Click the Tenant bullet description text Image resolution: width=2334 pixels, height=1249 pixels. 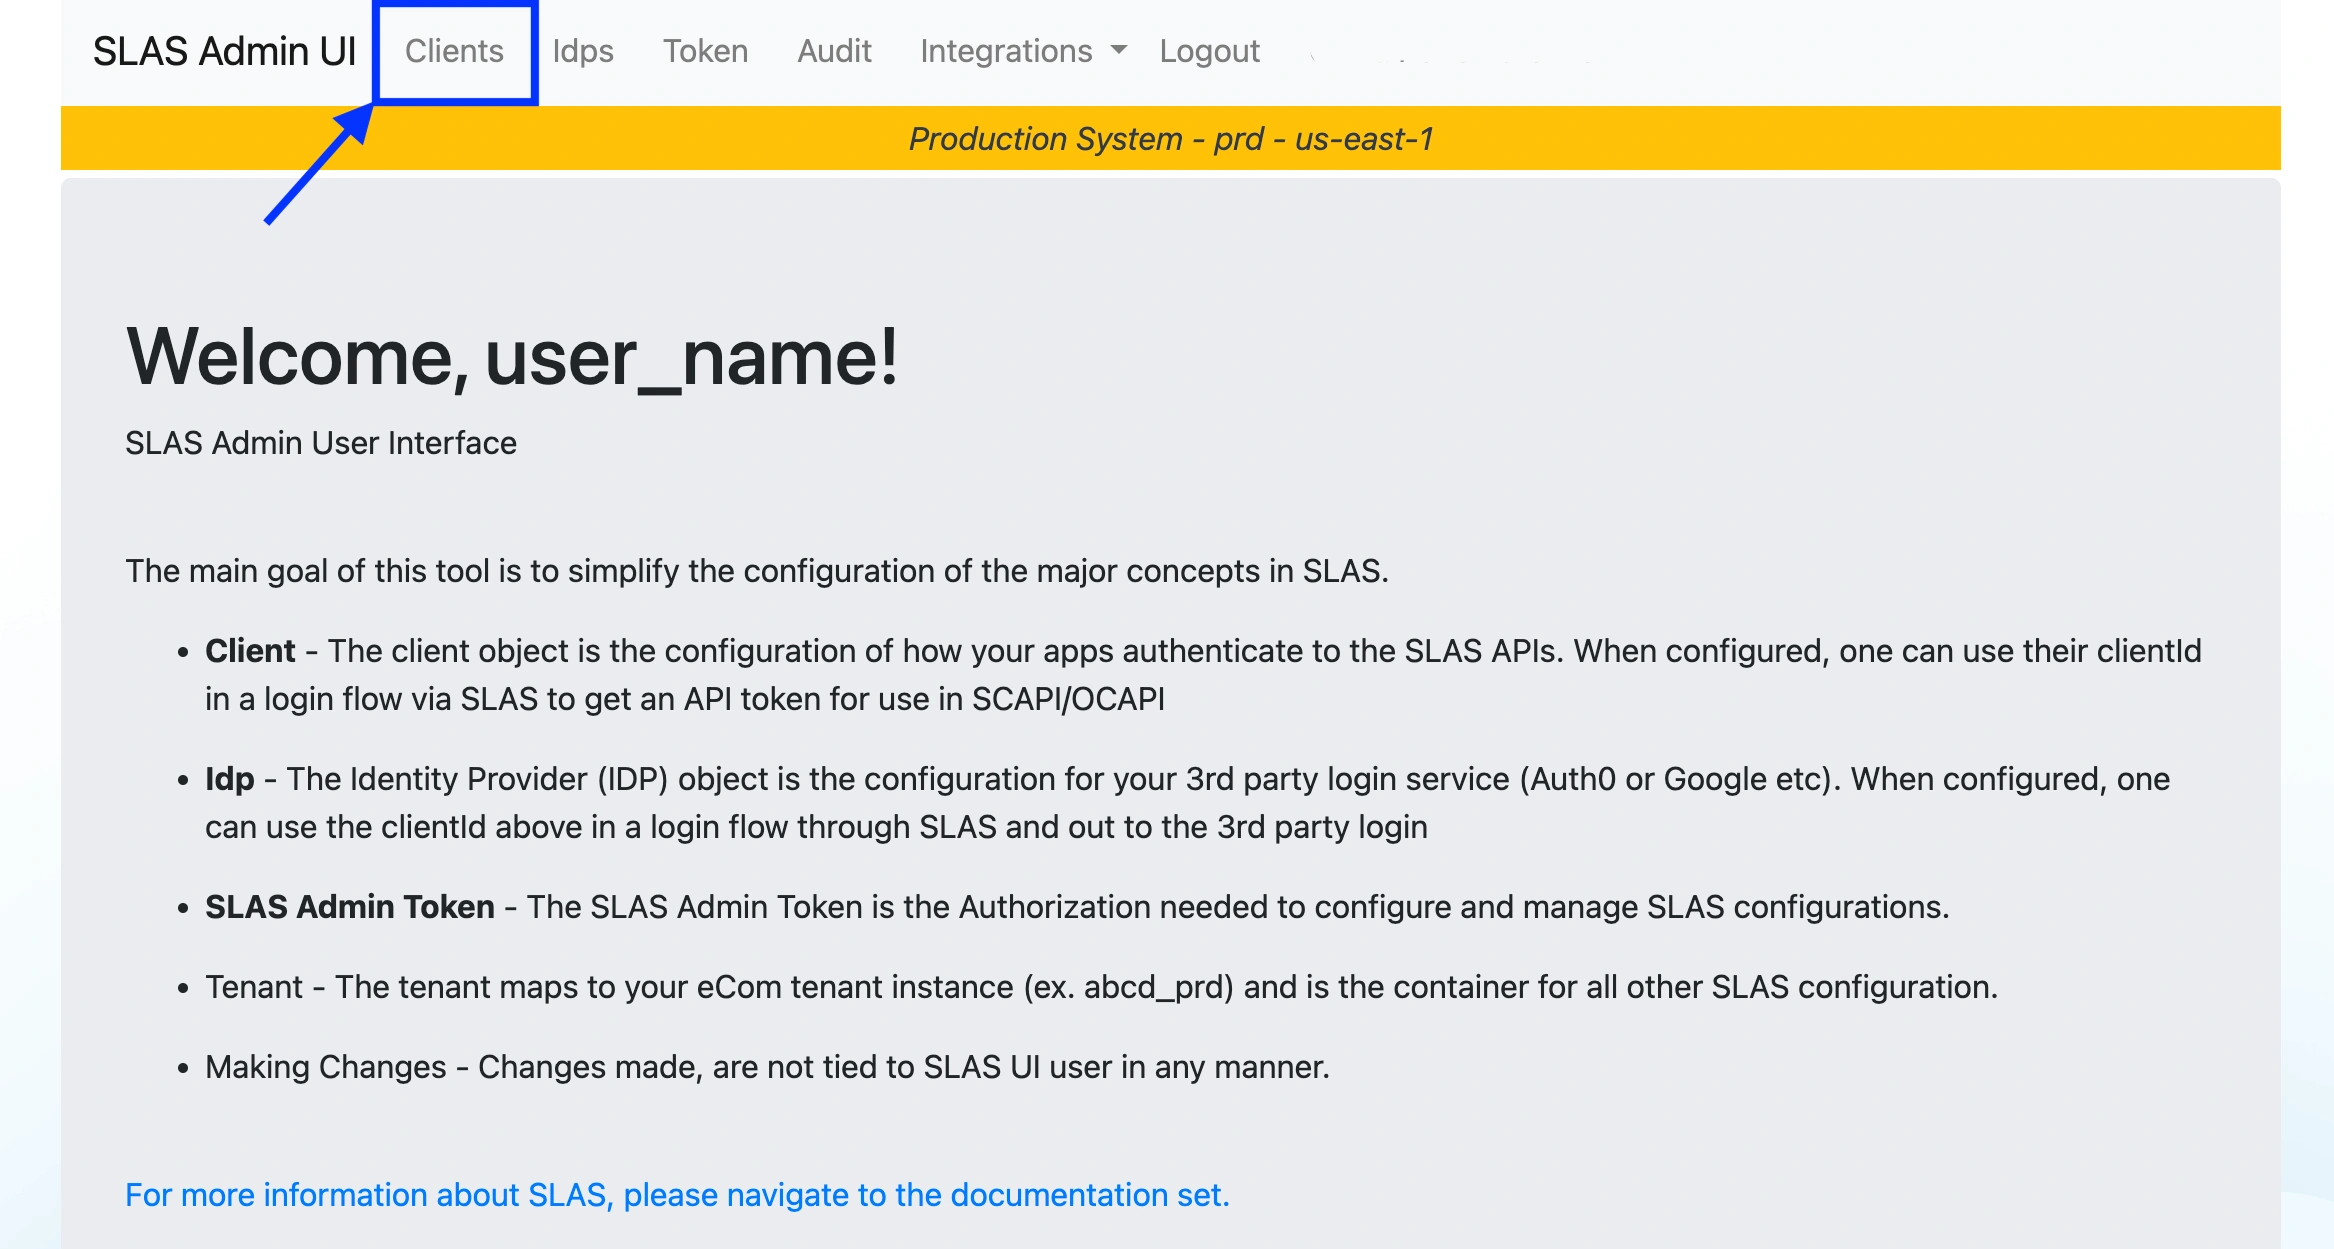(1100, 987)
